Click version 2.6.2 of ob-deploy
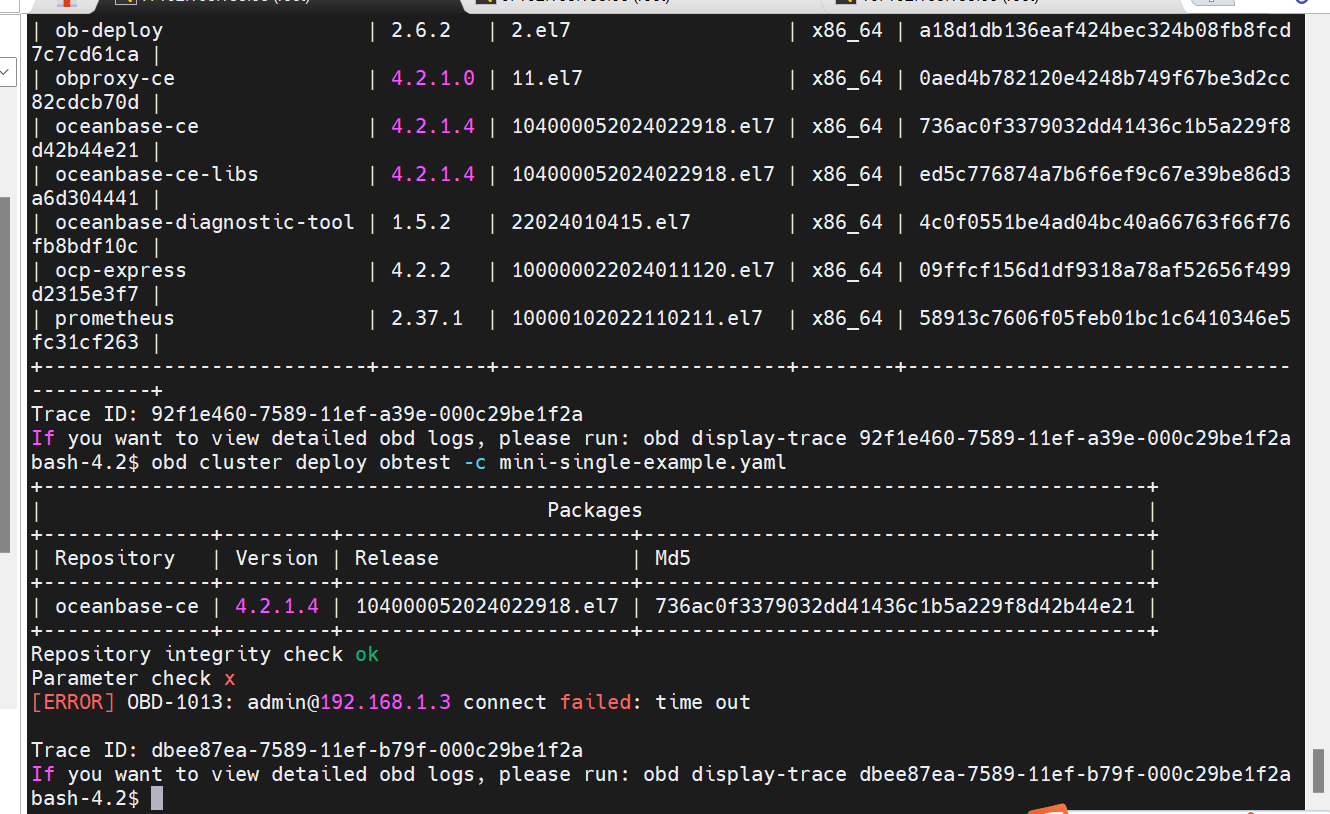 (420, 30)
